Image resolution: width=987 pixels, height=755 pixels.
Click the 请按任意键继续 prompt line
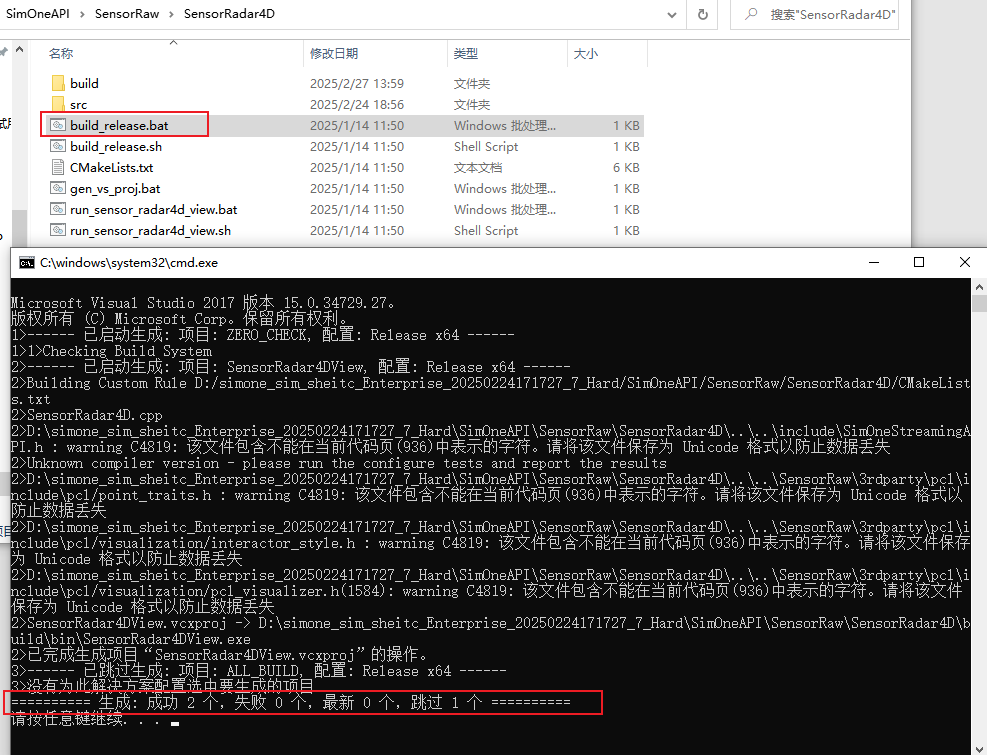[95, 719]
